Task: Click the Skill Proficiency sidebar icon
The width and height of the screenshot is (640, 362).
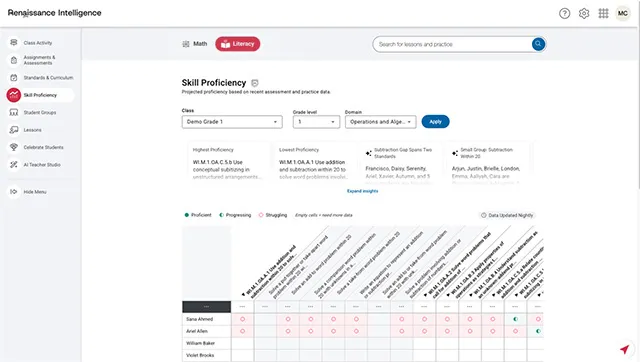Action: coord(13,95)
